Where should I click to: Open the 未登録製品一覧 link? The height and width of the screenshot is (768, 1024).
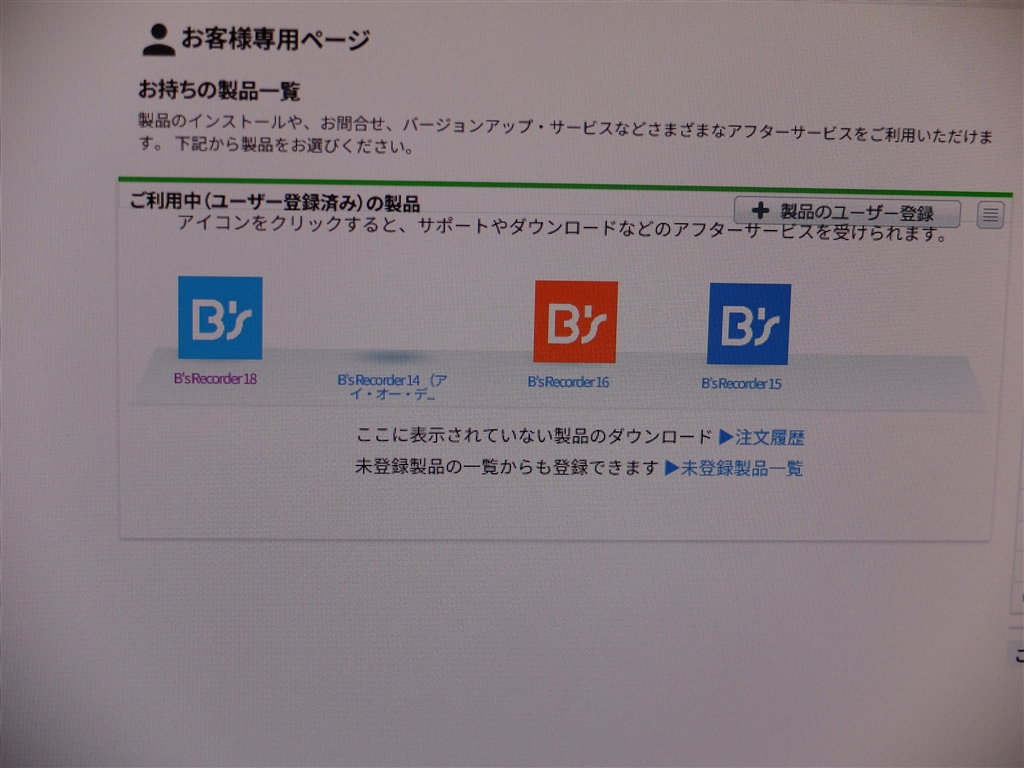[x=734, y=468]
